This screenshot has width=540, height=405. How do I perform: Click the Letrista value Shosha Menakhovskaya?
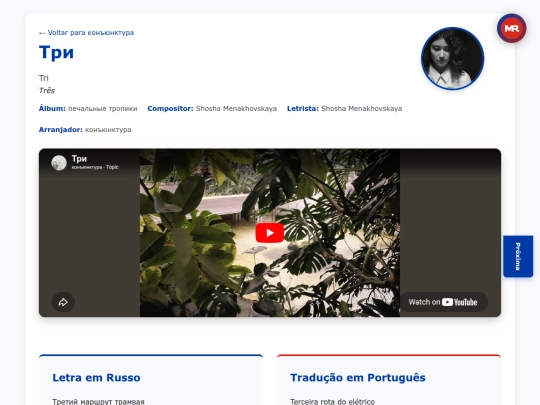coord(362,108)
